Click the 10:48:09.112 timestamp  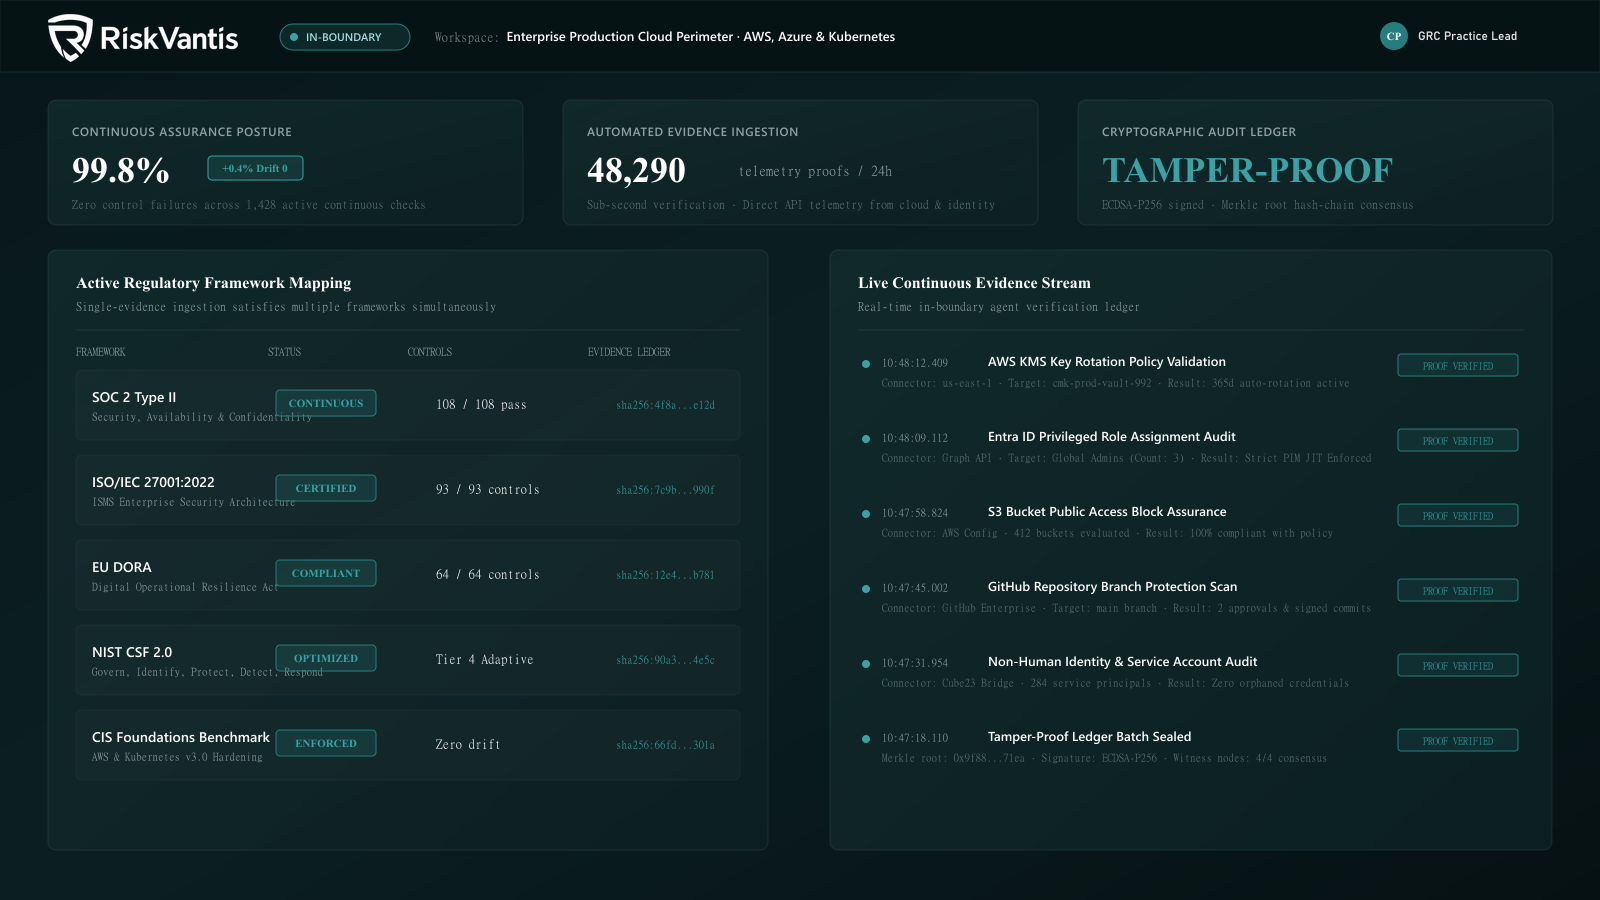point(915,438)
